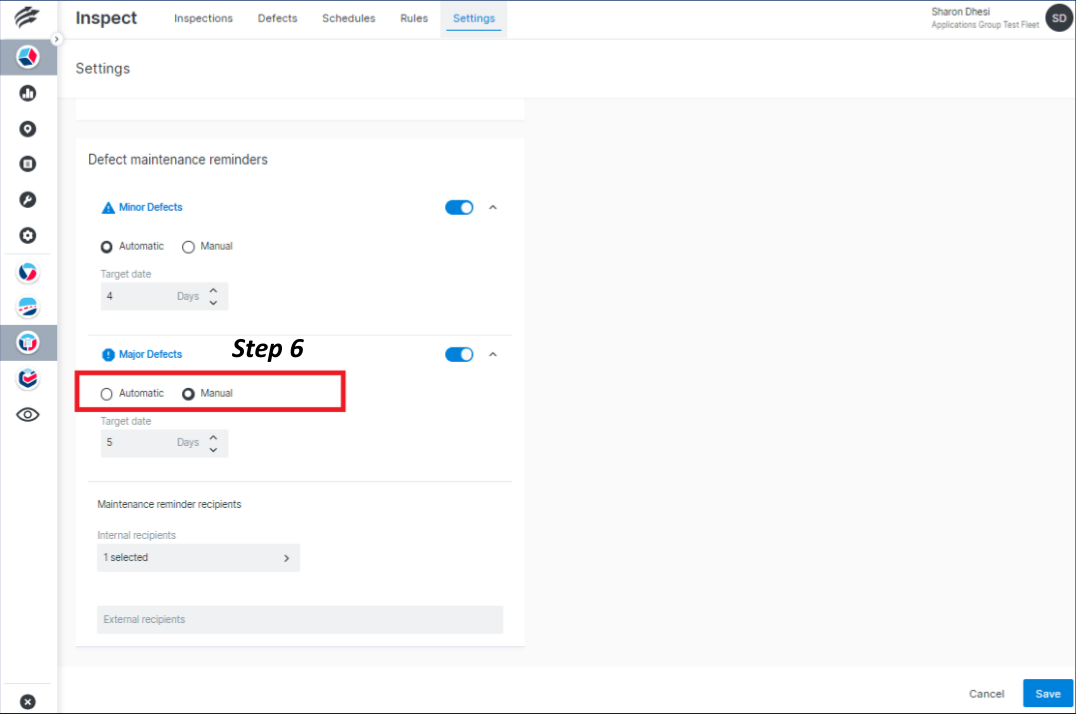Switch to the Defects tab
Viewport: 1076px width, 714px height.
tap(277, 18)
